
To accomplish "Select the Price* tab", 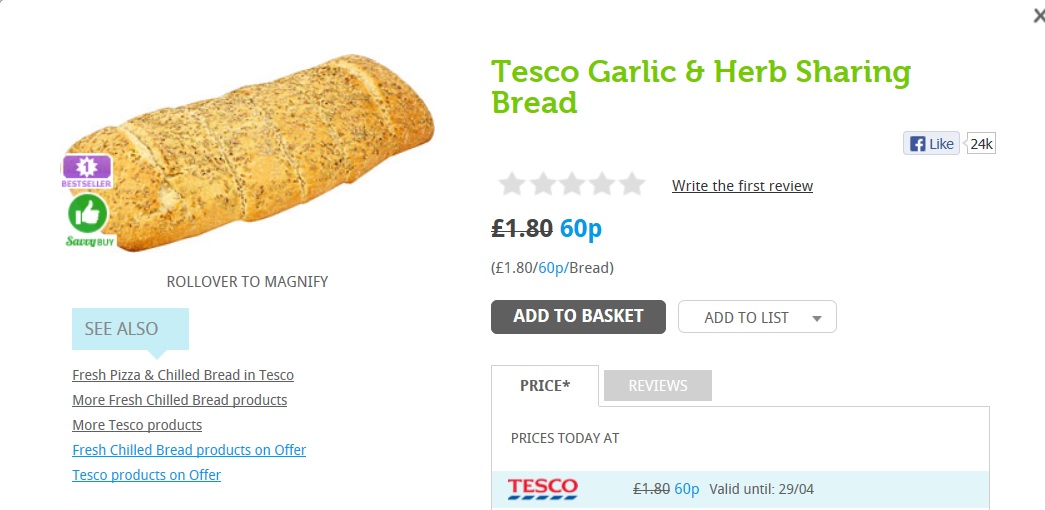I will pyautogui.click(x=545, y=386).
